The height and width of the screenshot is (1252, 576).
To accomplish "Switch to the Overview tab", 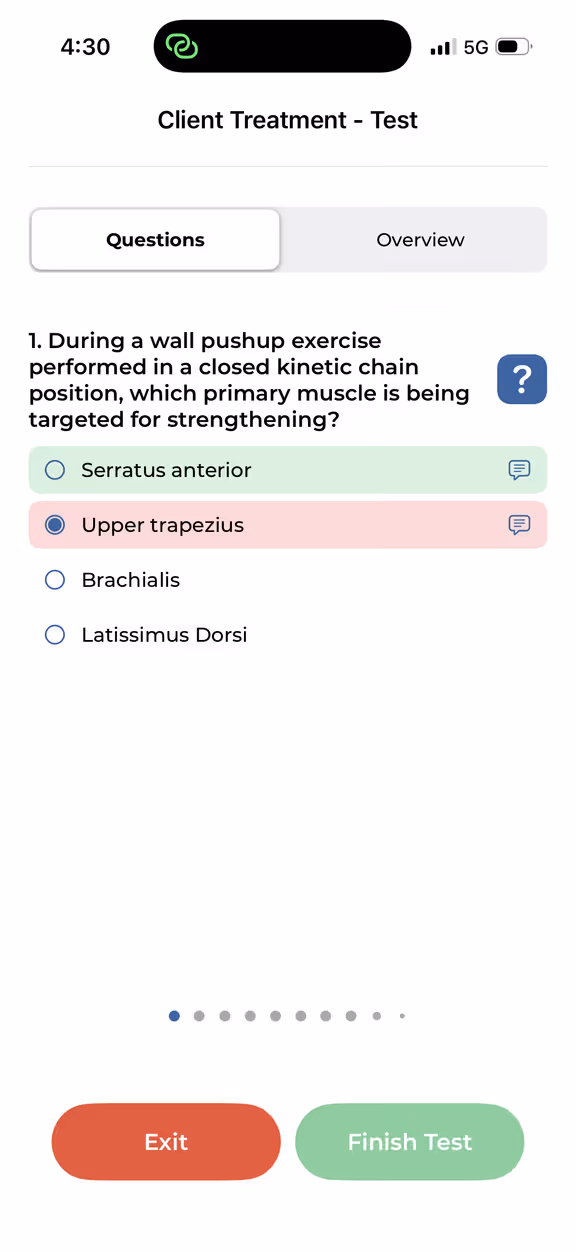I will click(x=420, y=240).
